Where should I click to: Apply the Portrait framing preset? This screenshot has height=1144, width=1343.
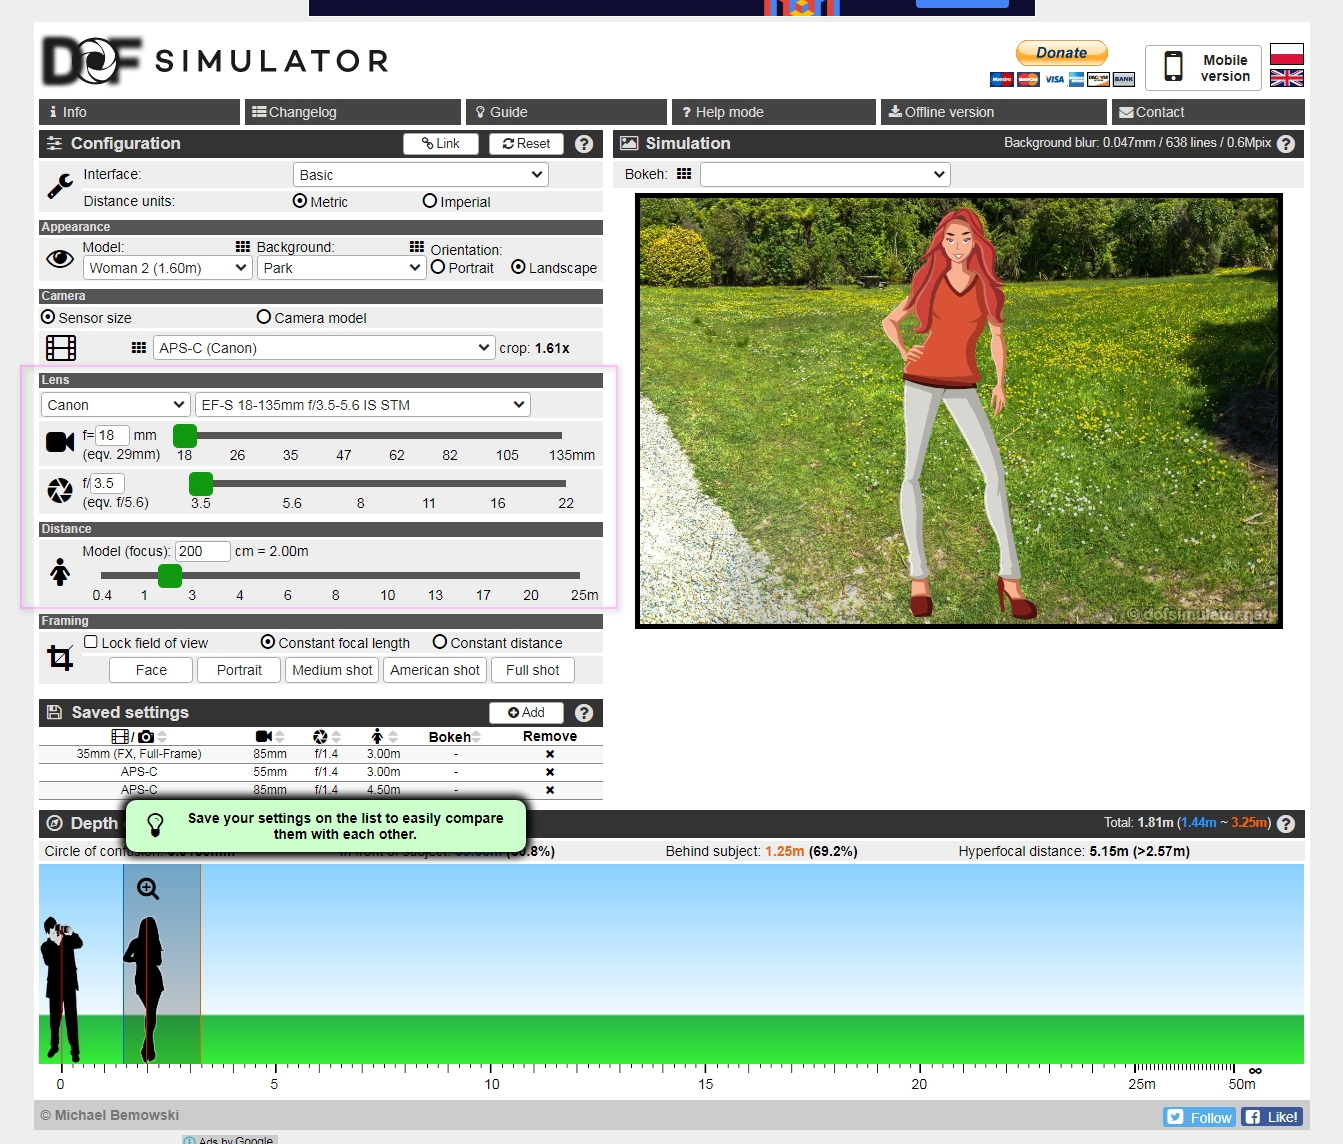(x=239, y=670)
